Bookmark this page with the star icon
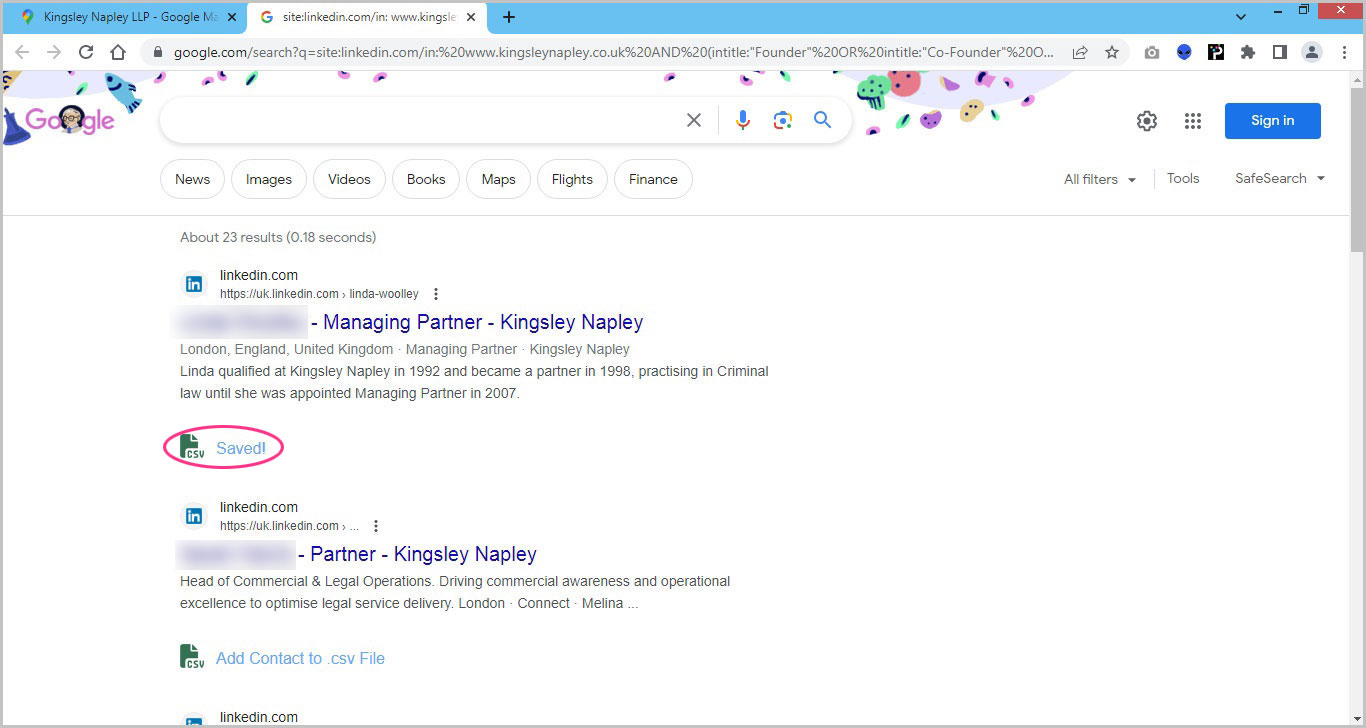This screenshot has height=728, width=1366. click(1112, 52)
